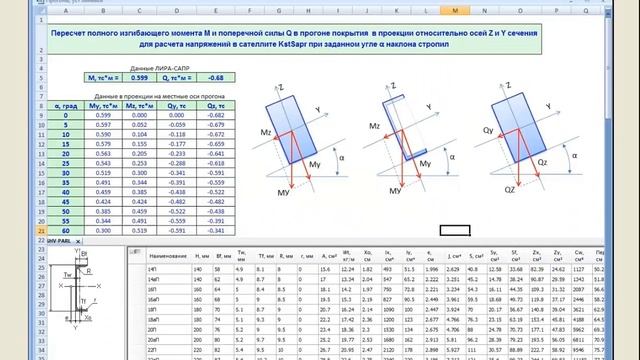This screenshot has width=640, height=360.
Task: Click moment input value 0.599 in row 5
Action: tap(139, 78)
